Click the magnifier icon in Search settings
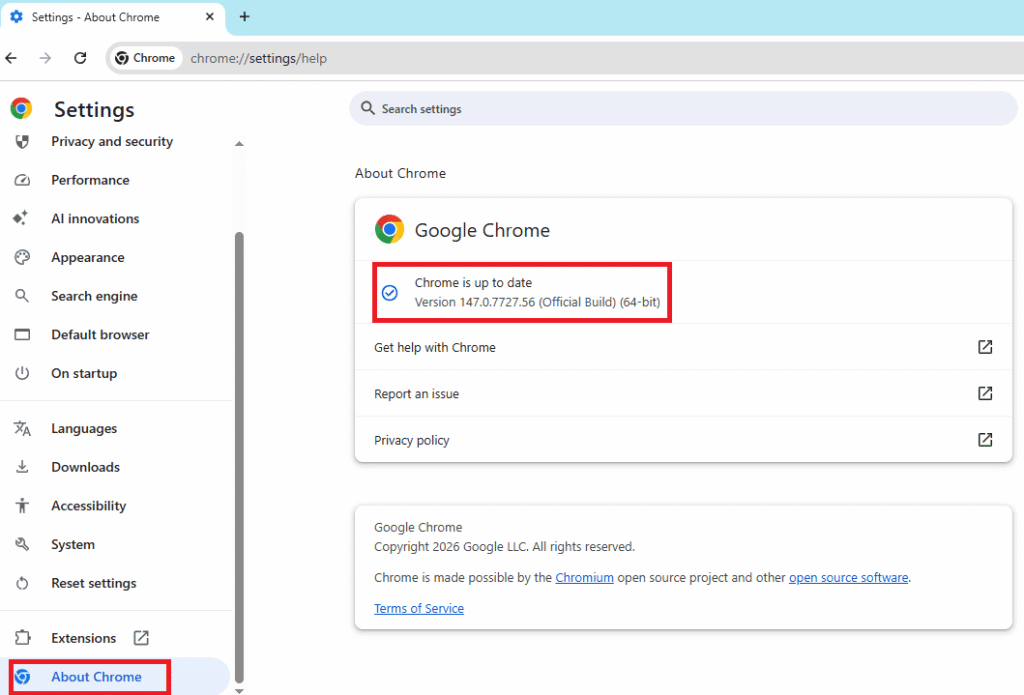Viewport: 1024px width, 695px height. tap(368, 108)
